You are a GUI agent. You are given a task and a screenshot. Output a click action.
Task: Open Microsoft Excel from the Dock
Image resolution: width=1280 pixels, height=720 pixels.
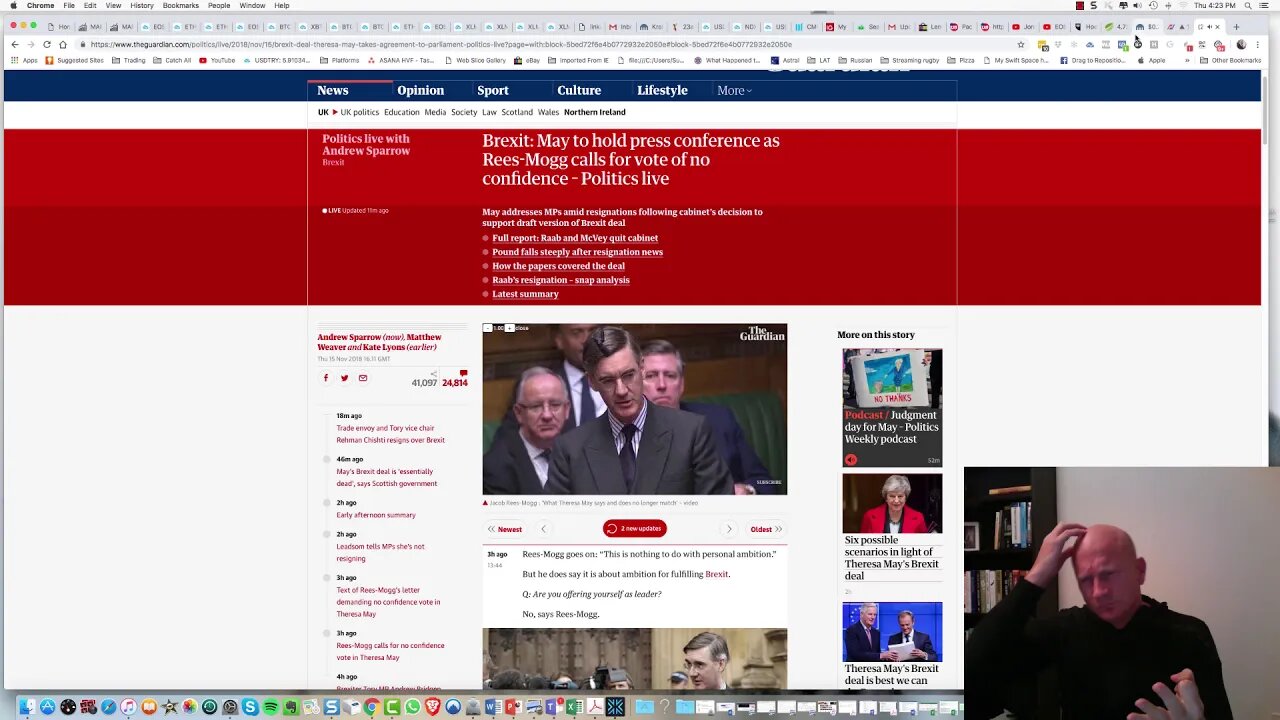tap(574, 707)
